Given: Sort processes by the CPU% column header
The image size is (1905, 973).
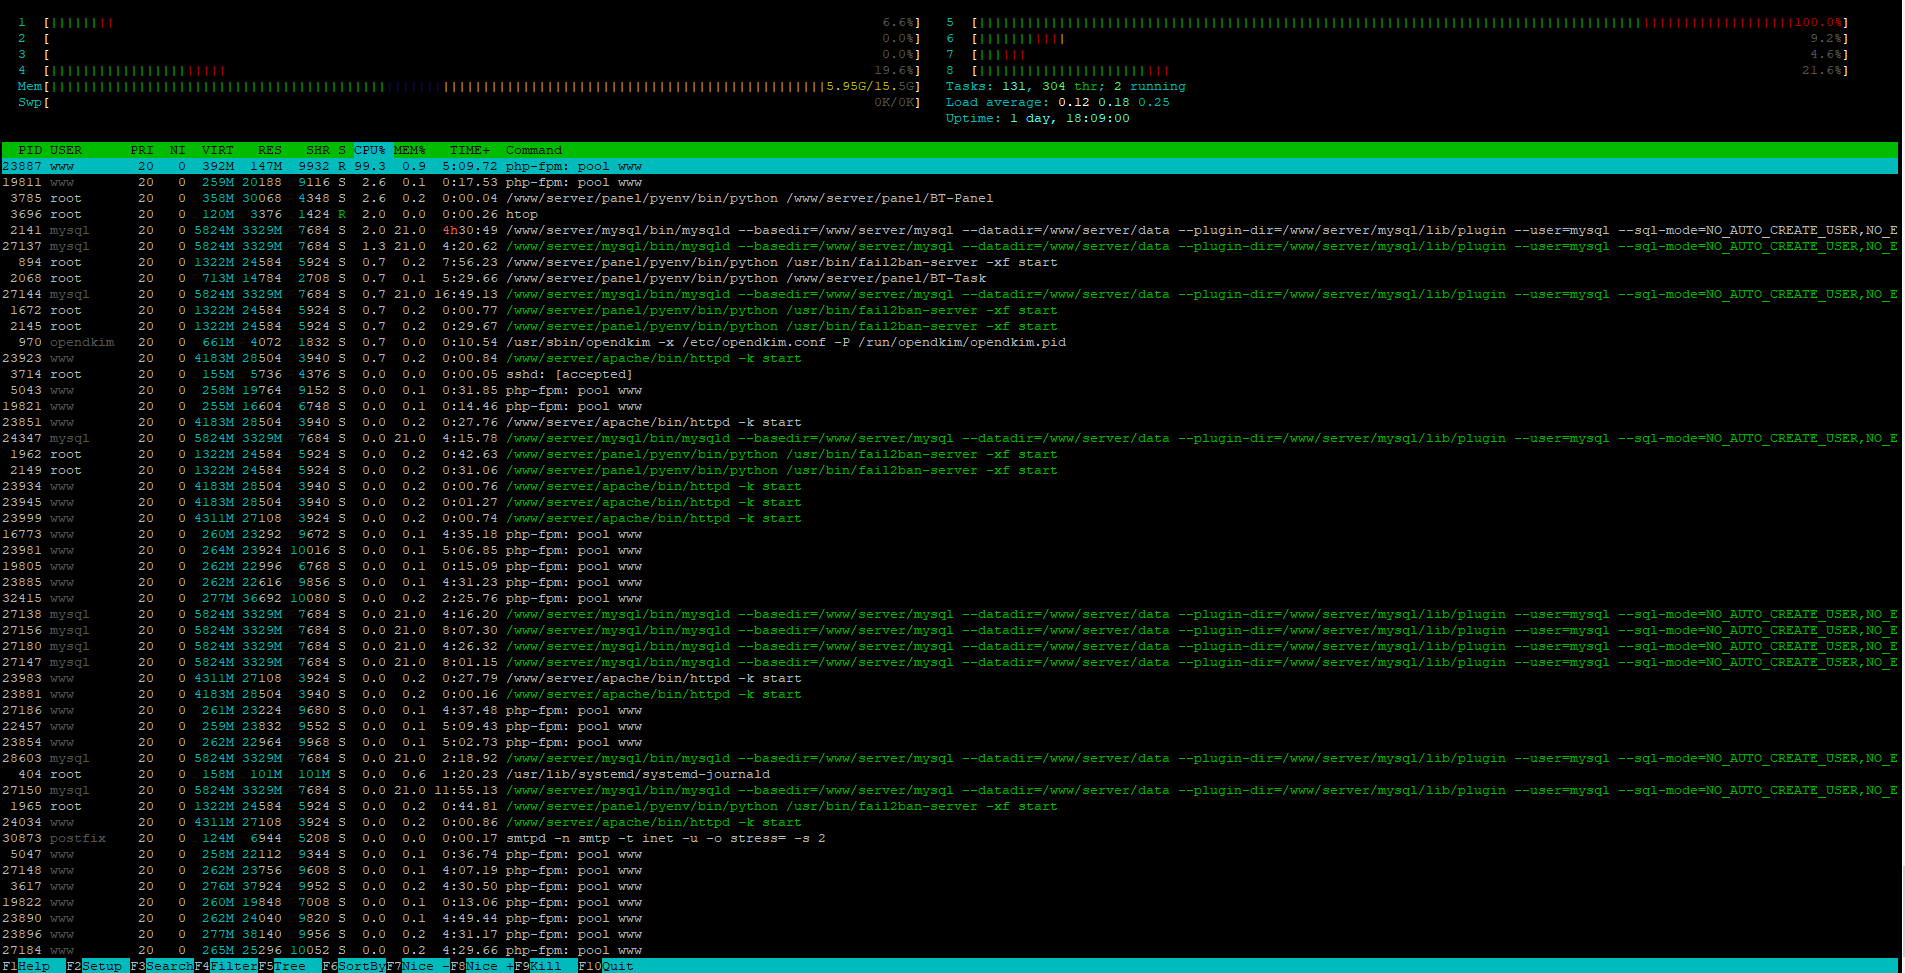Looking at the screenshot, I should pos(370,150).
